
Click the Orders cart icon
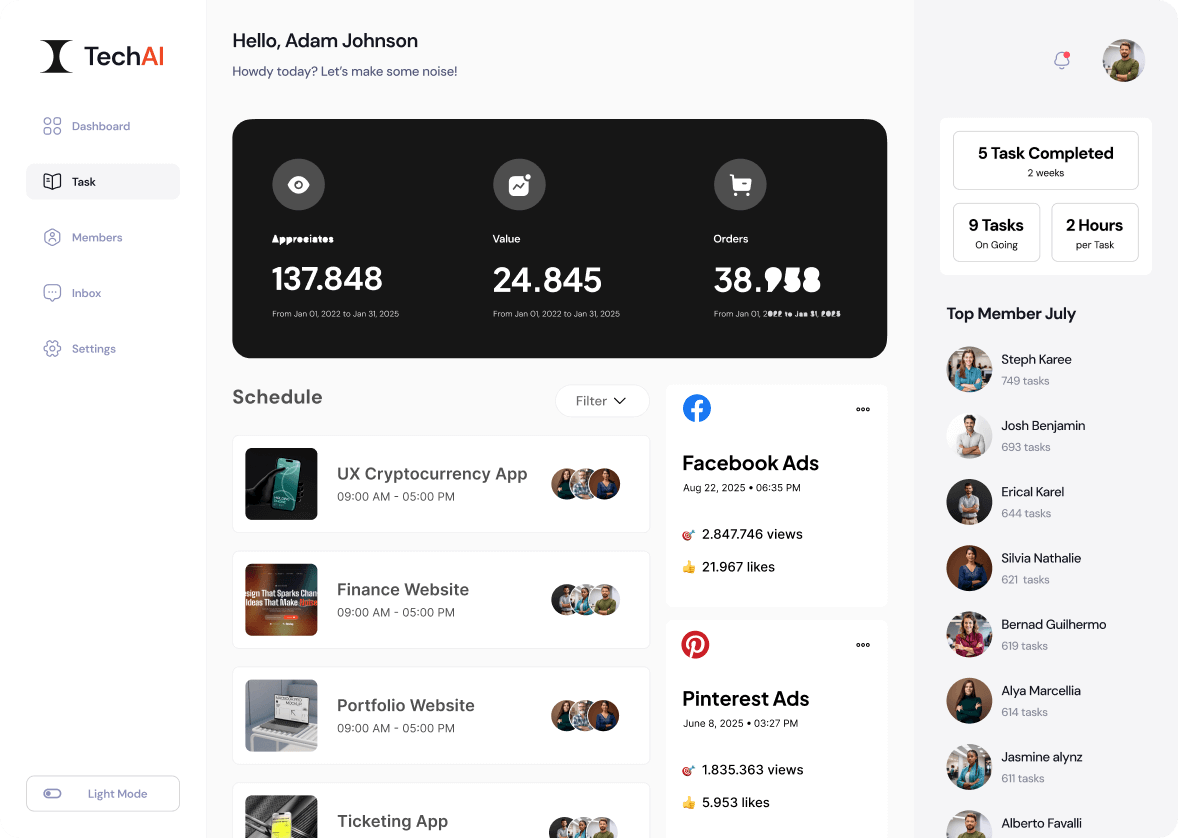pos(740,184)
